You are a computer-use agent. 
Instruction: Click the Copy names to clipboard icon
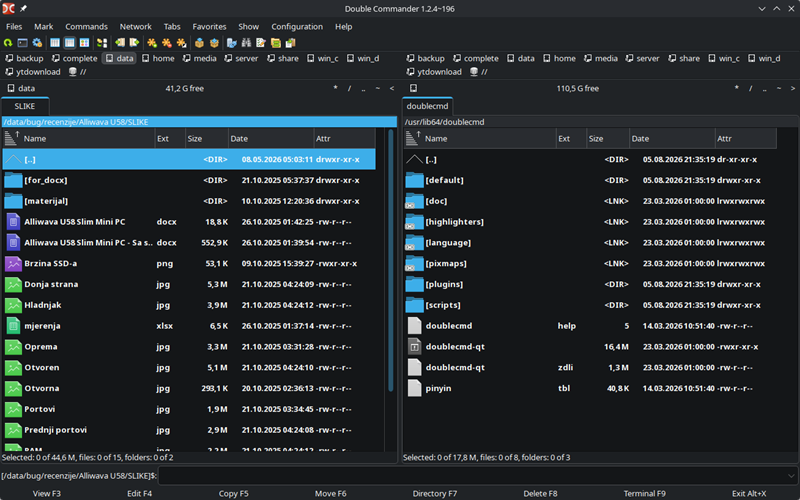[x=291, y=43]
